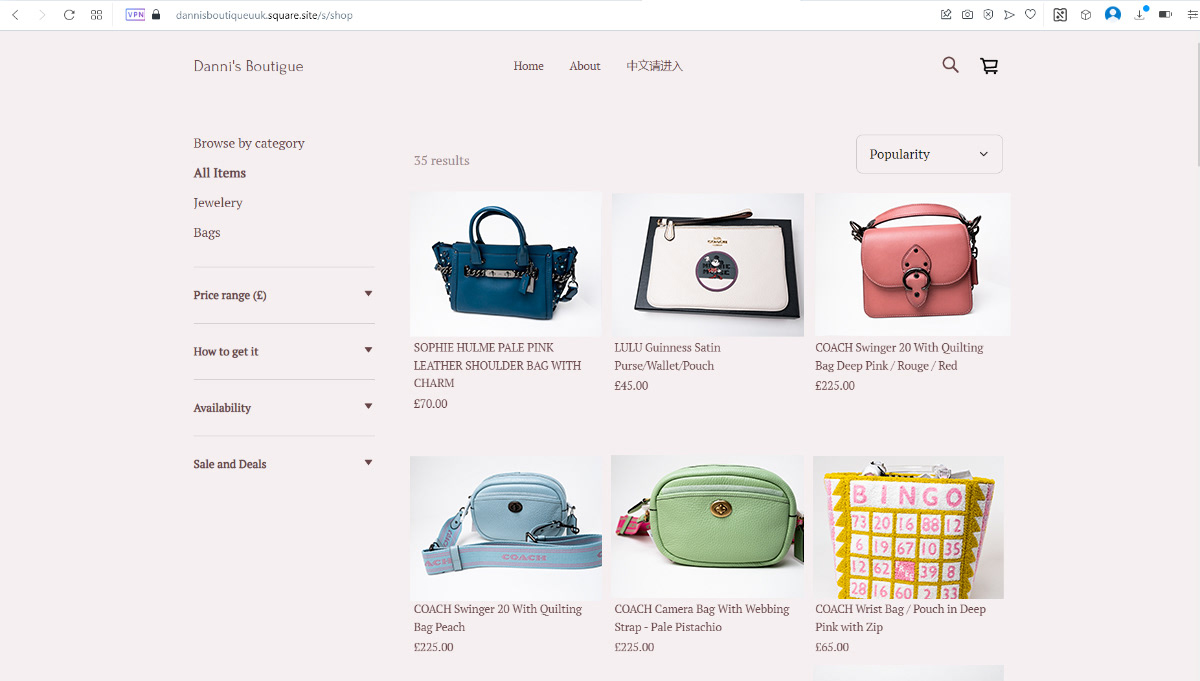Expand the Availability filter

[x=284, y=407]
